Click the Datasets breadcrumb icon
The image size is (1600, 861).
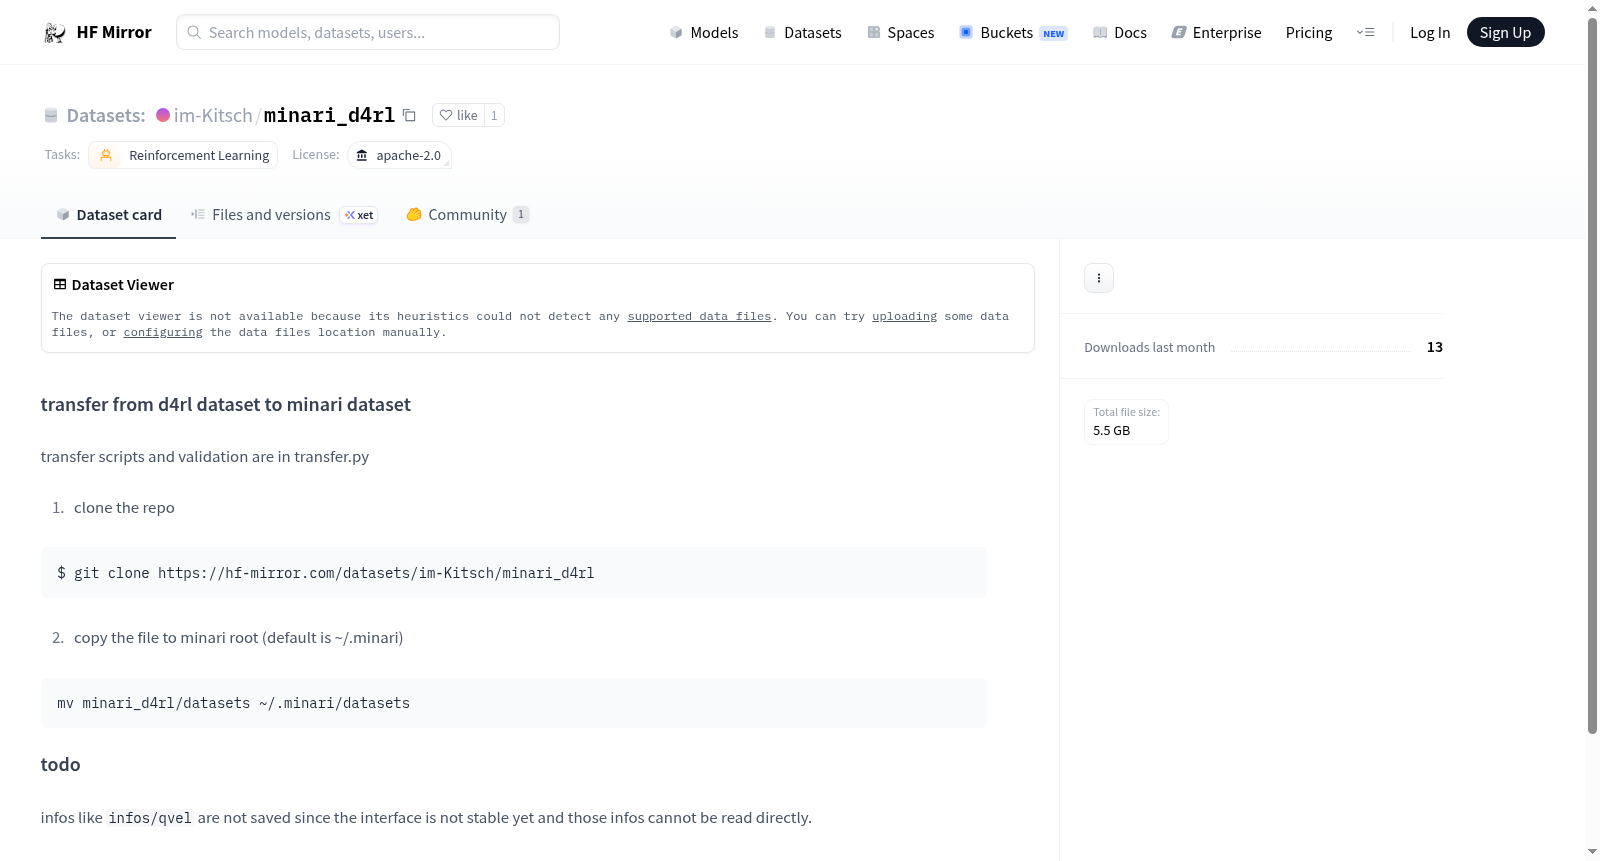[x=51, y=116]
